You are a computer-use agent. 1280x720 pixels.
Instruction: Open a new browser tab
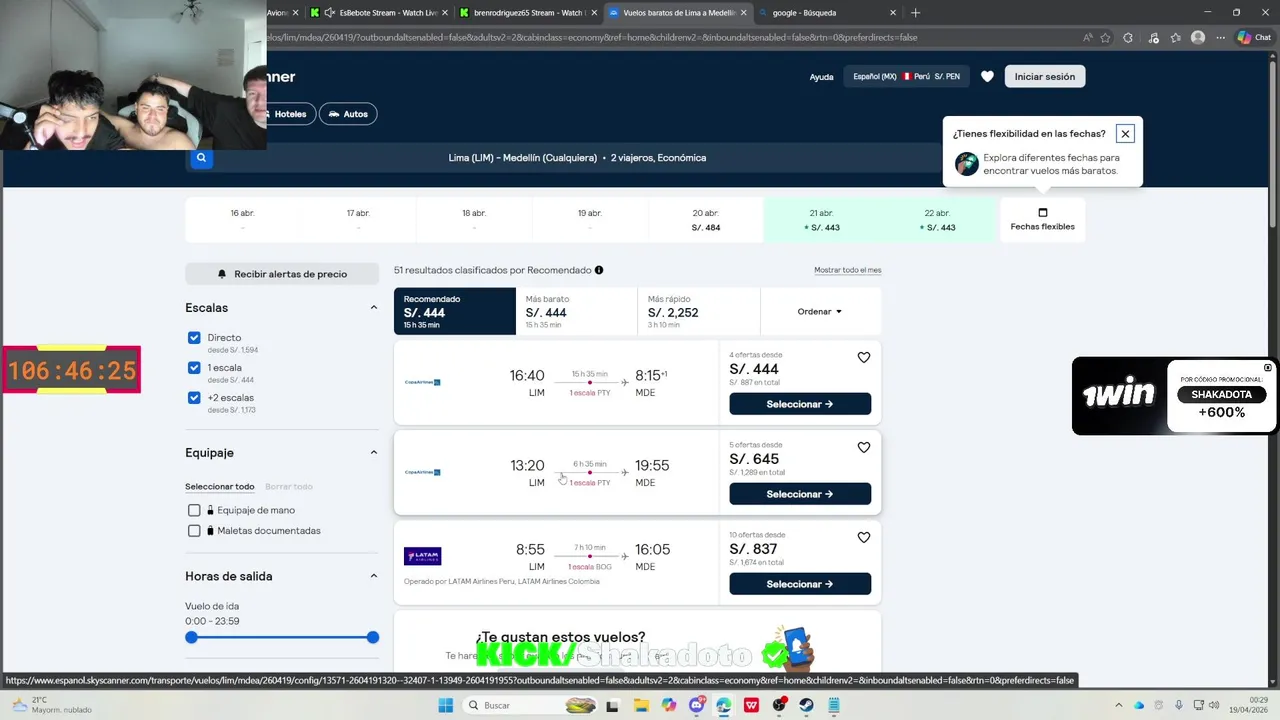(x=915, y=13)
